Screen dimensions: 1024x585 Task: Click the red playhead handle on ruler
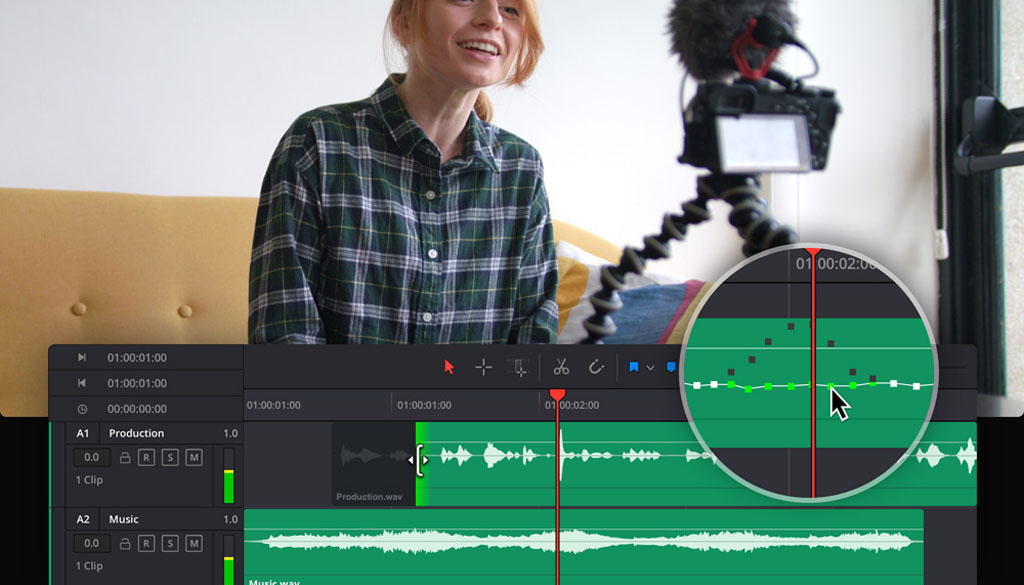point(557,394)
